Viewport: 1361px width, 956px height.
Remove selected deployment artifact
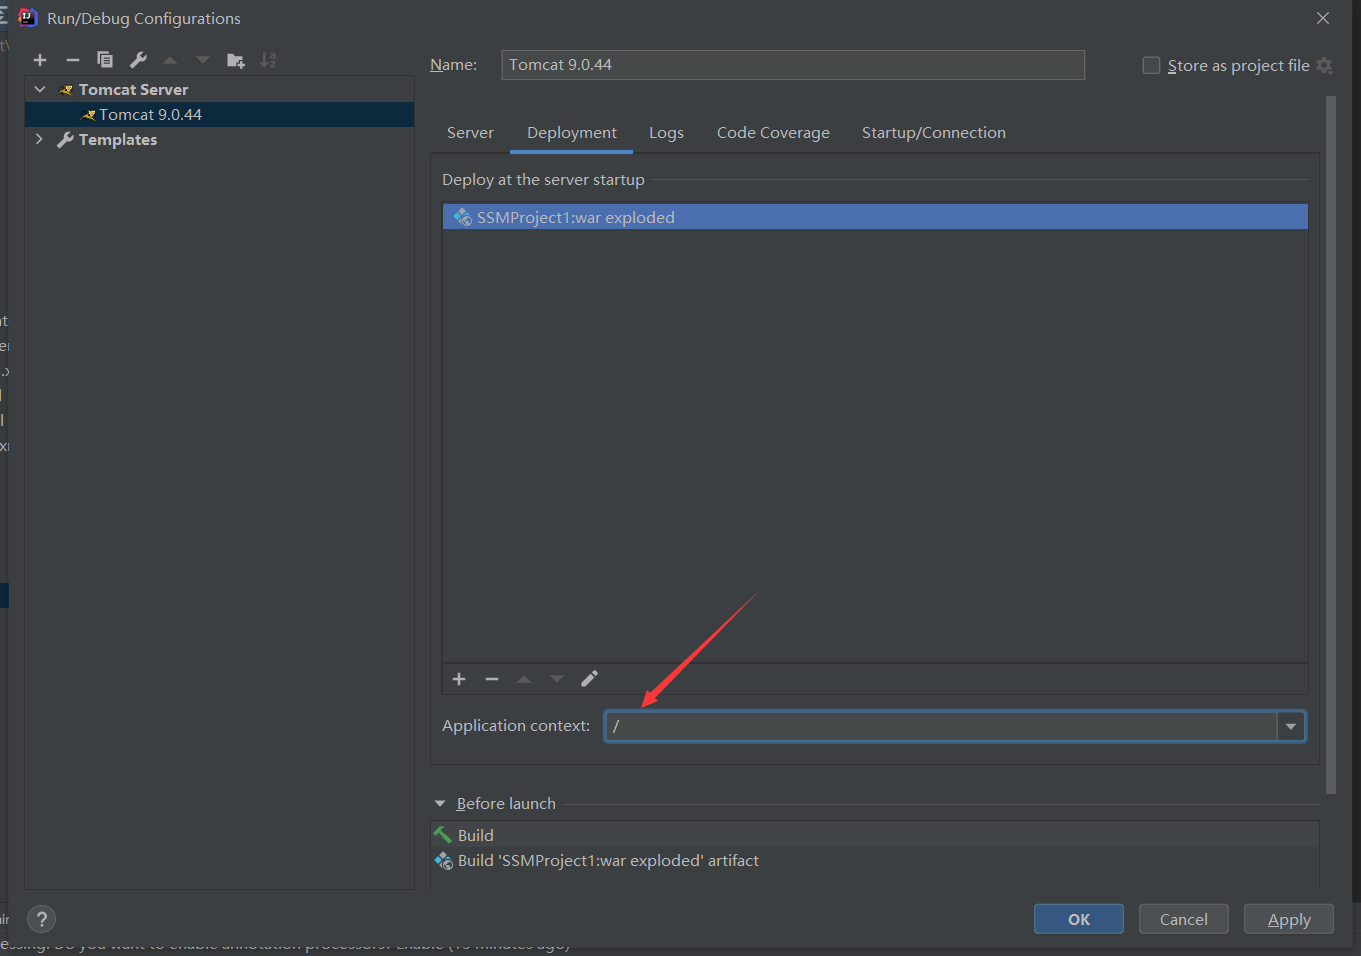point(491,679)
